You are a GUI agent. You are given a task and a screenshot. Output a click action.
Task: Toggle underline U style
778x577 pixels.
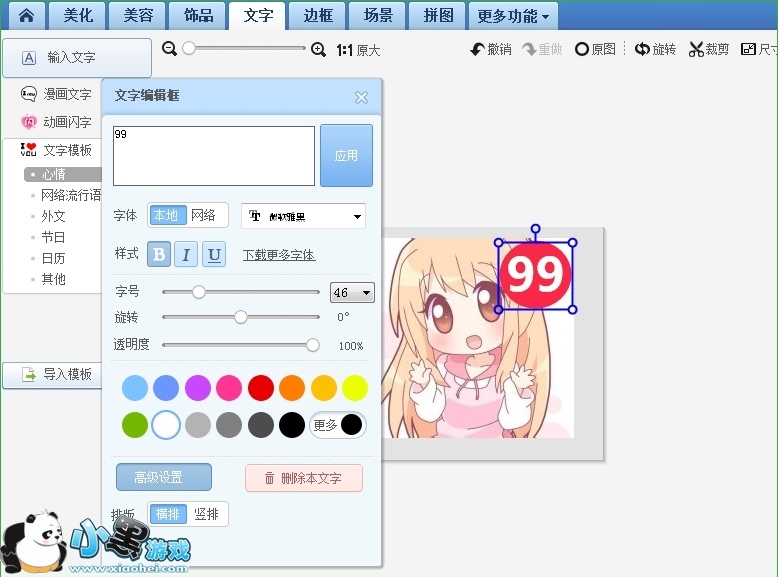coord(214,255)
